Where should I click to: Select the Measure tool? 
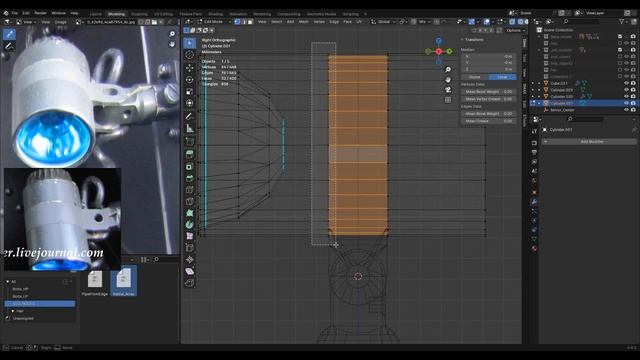coord(190,128)
